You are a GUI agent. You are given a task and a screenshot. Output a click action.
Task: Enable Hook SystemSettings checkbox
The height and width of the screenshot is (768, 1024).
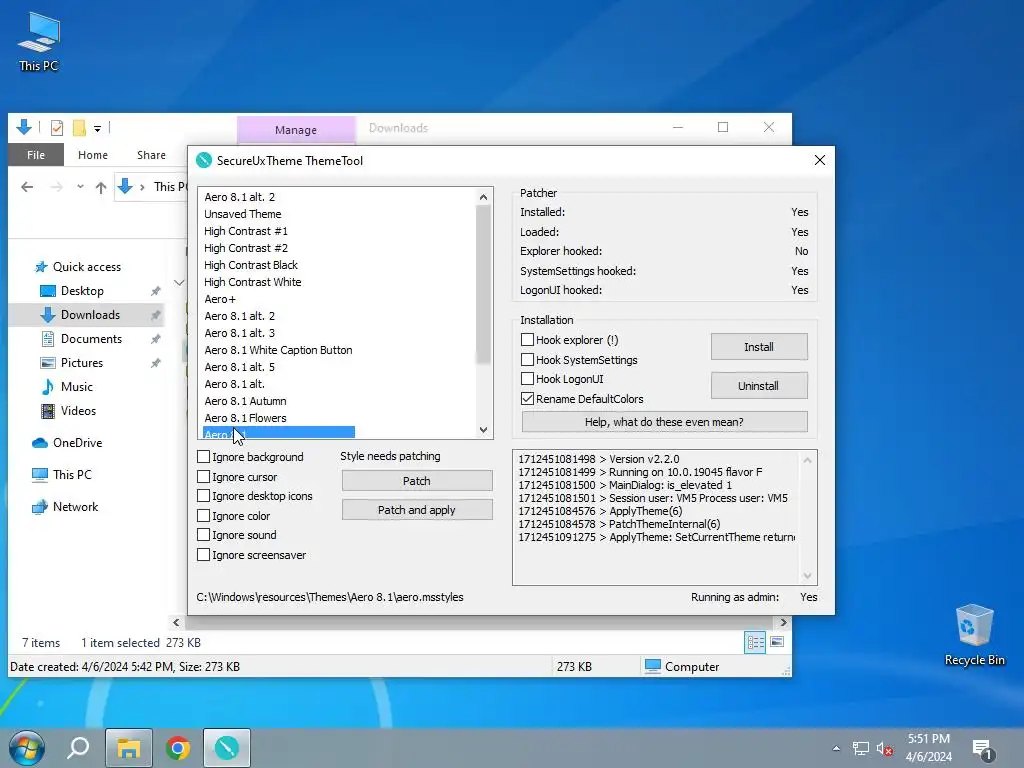tap(527, 360)
